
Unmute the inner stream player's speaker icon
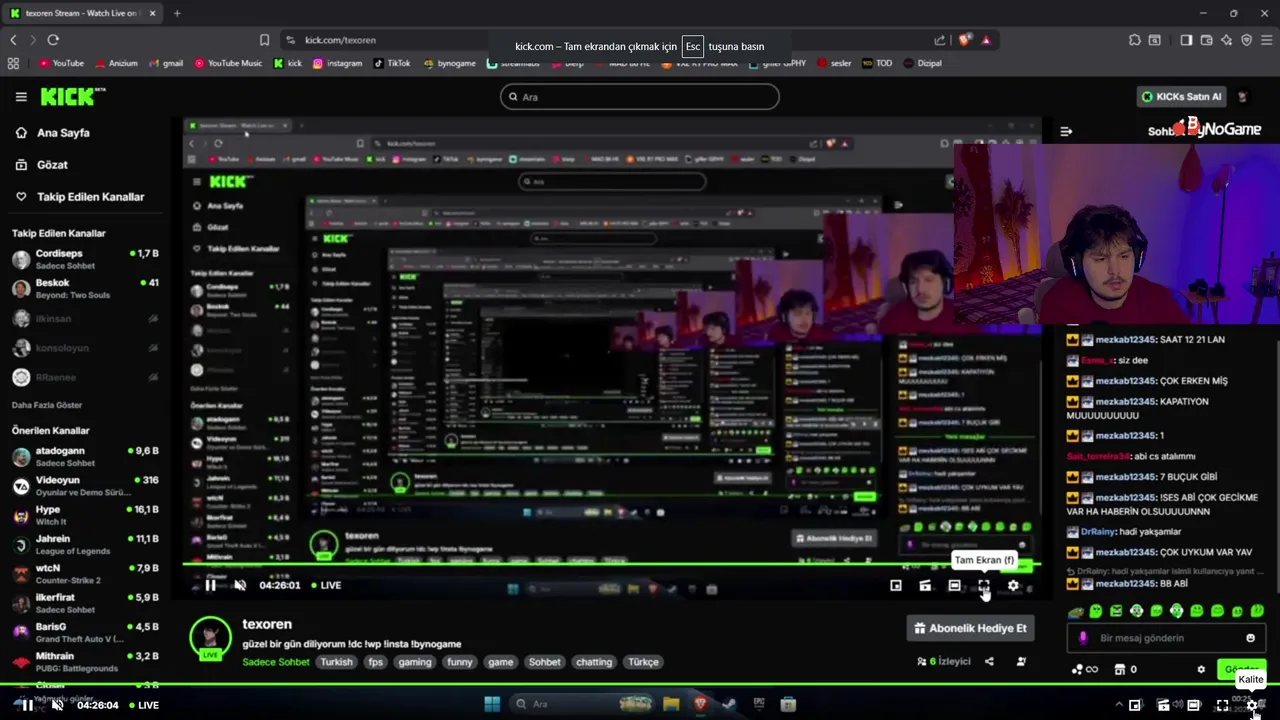tap(240, 586)
